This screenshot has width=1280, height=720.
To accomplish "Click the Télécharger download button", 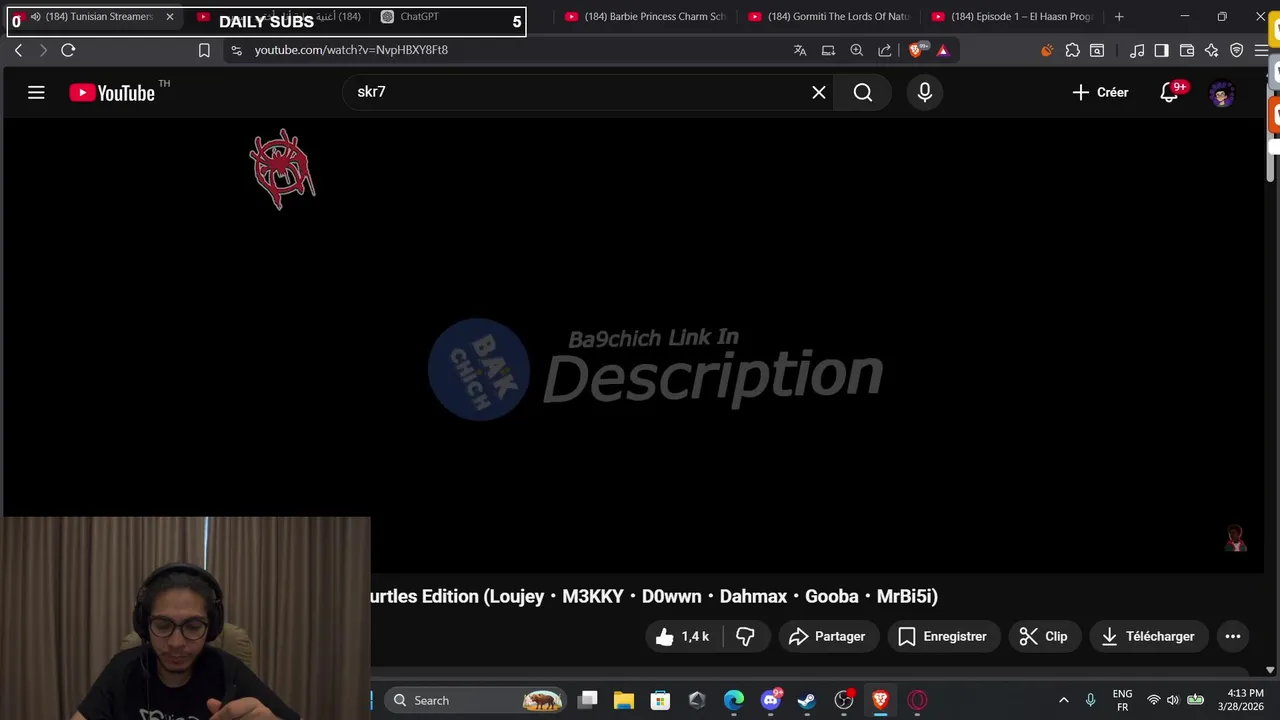I will click(x=1149, y=636).
